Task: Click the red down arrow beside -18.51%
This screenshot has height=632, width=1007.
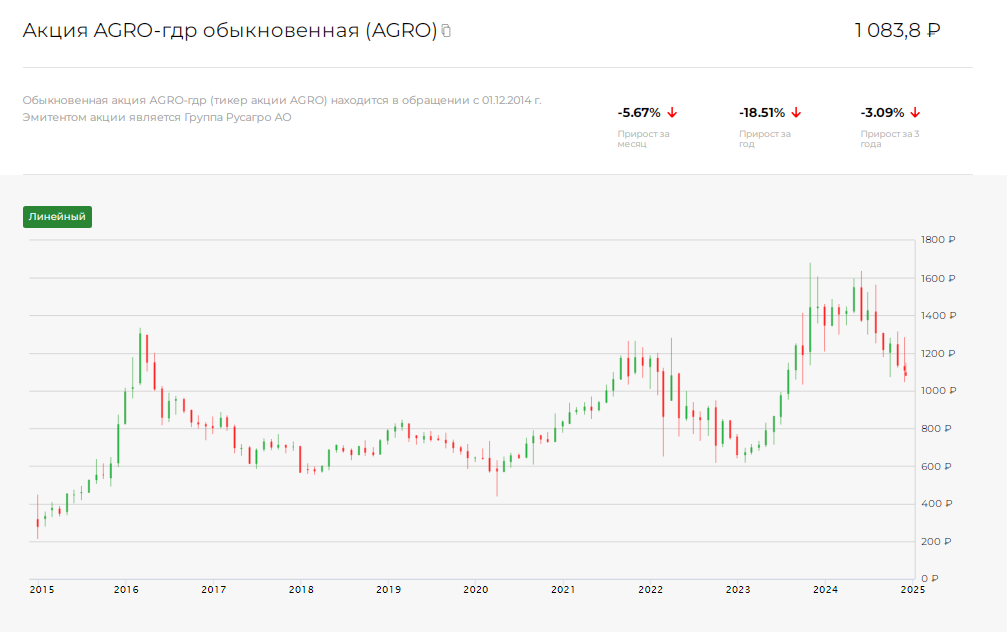Action: pos(797,113)
